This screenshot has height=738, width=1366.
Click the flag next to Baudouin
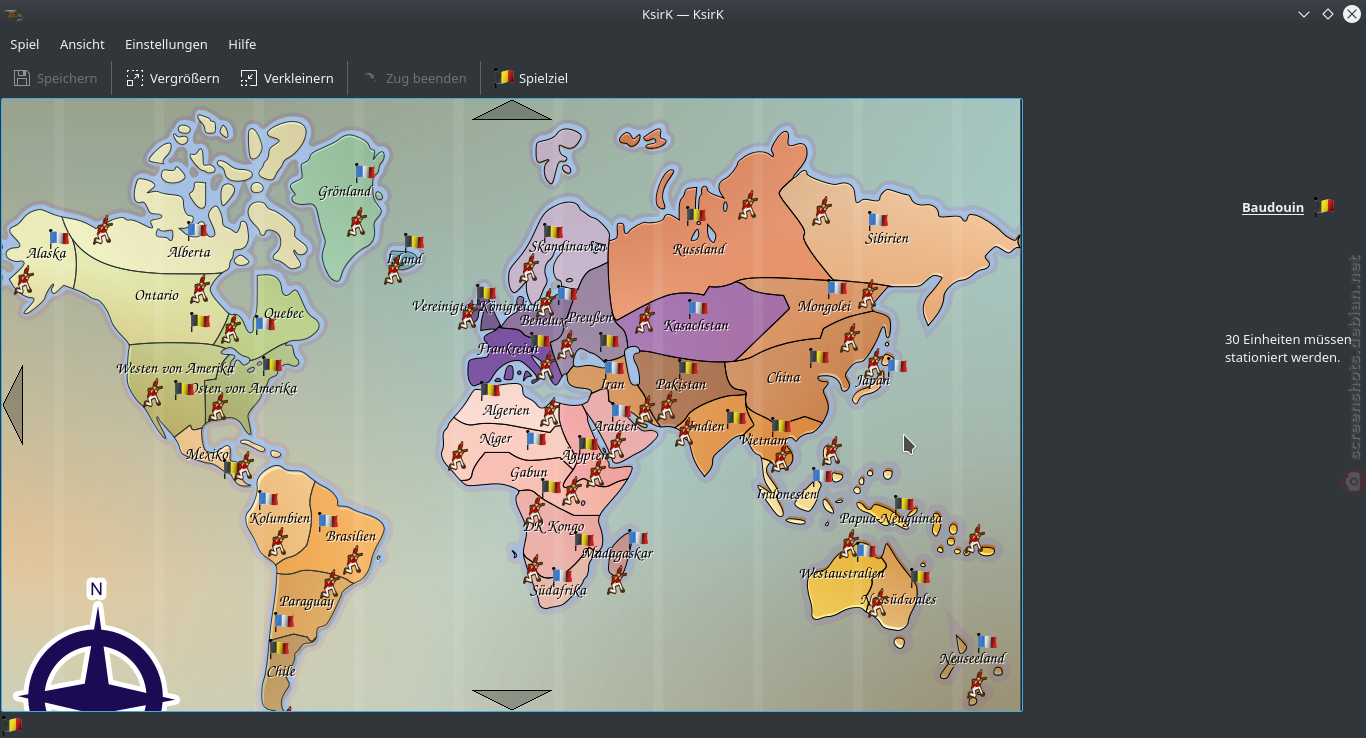click(1324, 206)
